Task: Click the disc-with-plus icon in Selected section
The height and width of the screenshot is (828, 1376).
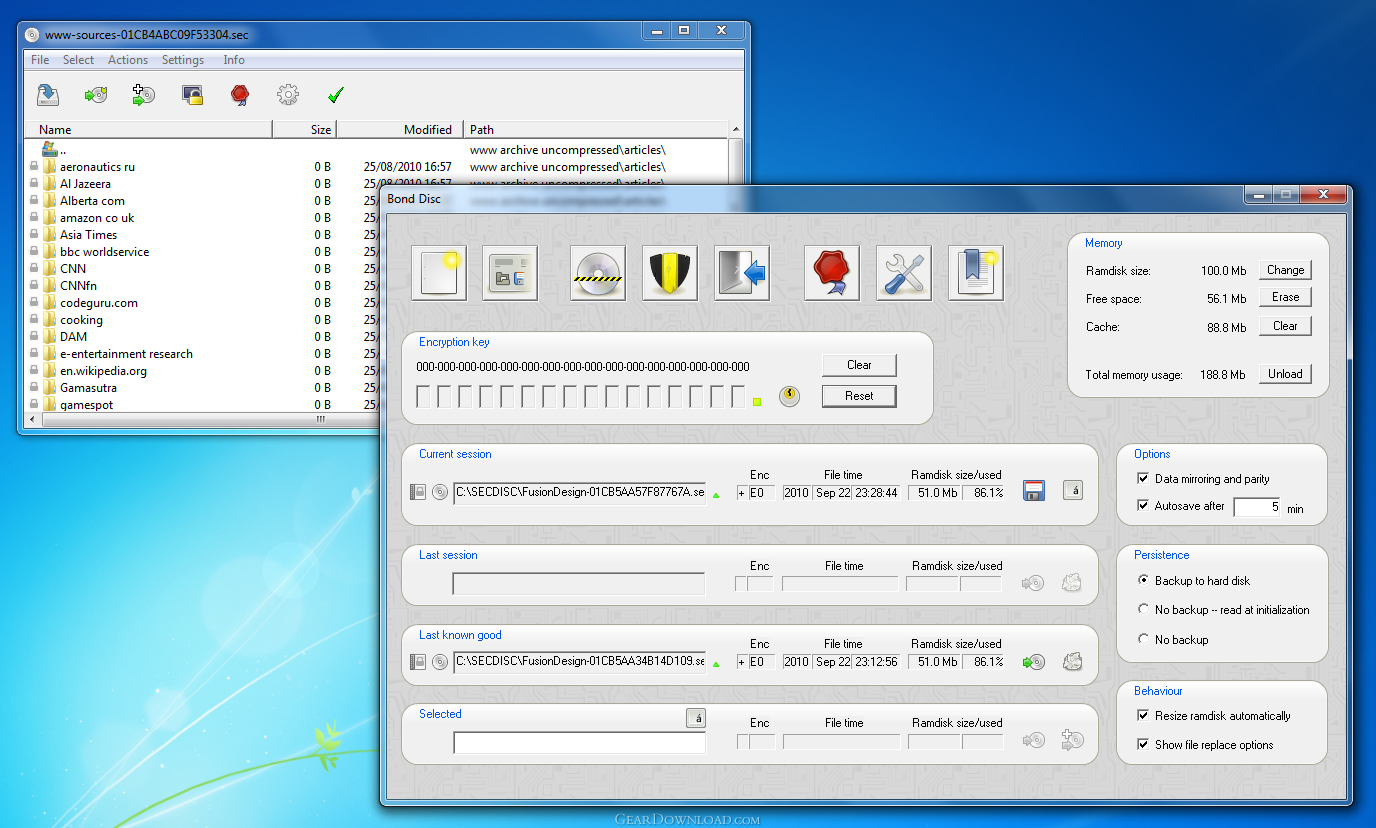Action: pyautogui.click(x=1072, y=740)
